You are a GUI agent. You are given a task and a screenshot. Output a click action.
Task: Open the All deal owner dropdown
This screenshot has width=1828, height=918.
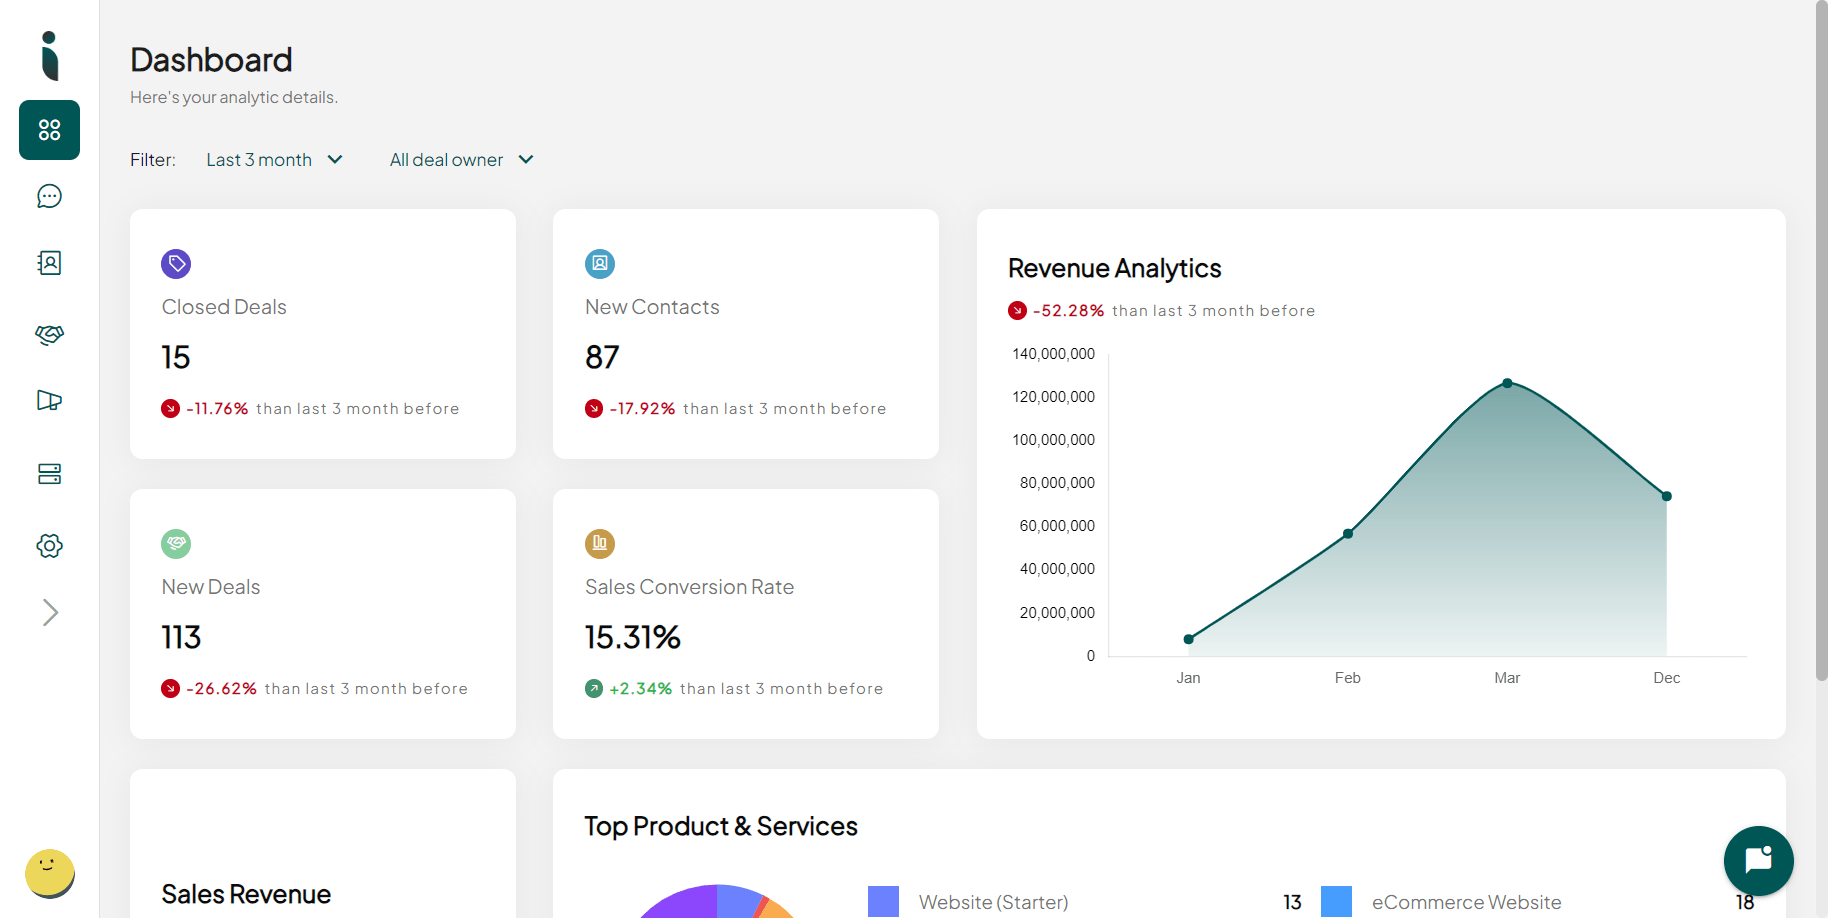pyautogui.click(x=461, y=160)
